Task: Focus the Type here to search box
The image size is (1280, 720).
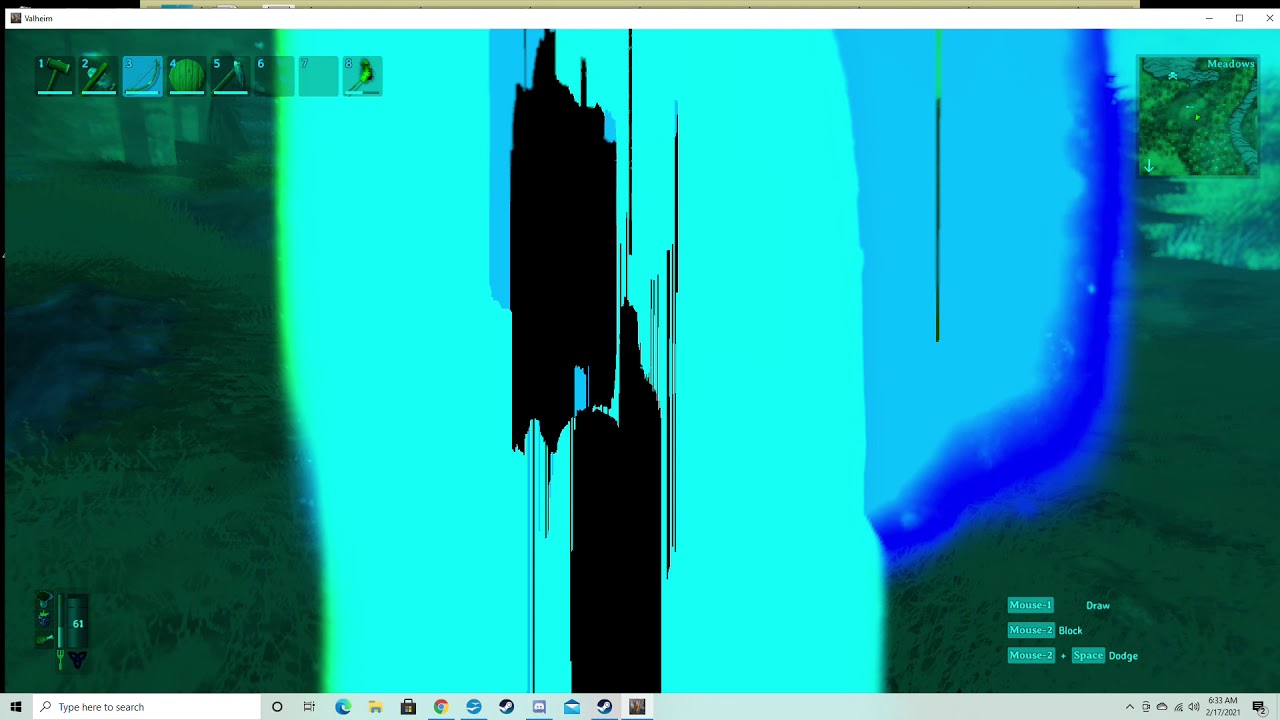Action: 146,707
